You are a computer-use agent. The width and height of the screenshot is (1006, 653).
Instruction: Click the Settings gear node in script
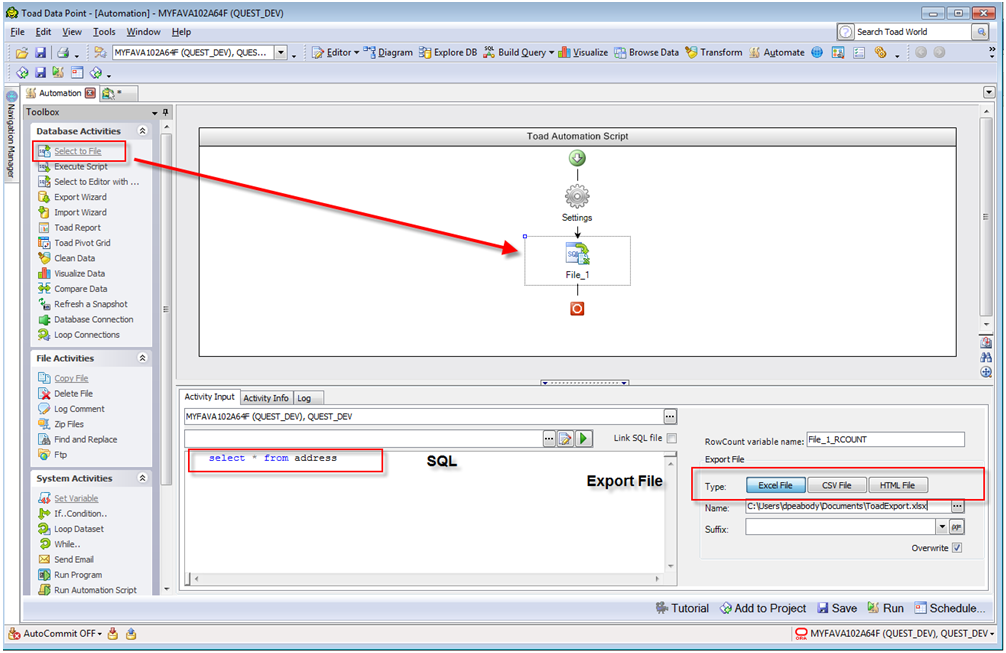click(x=577, y=197)
